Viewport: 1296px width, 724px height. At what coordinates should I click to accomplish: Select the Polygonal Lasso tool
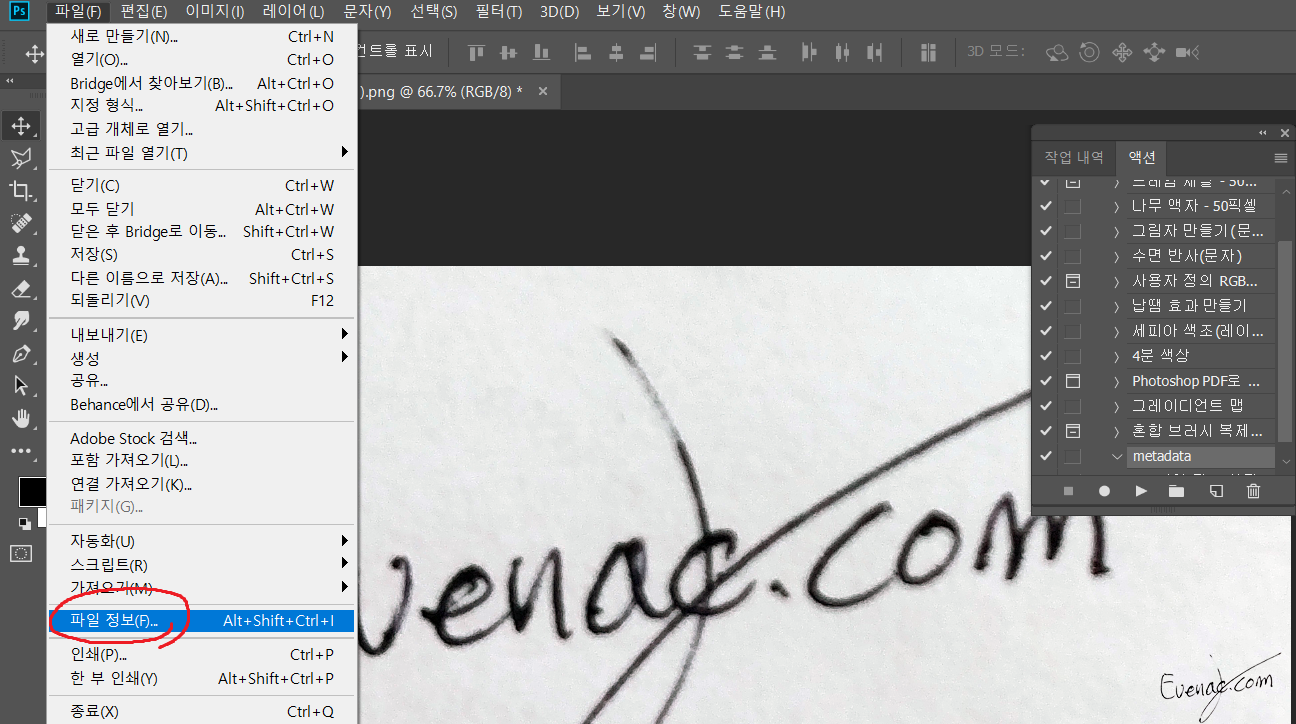pyautogui.click(x=21, y=158)
